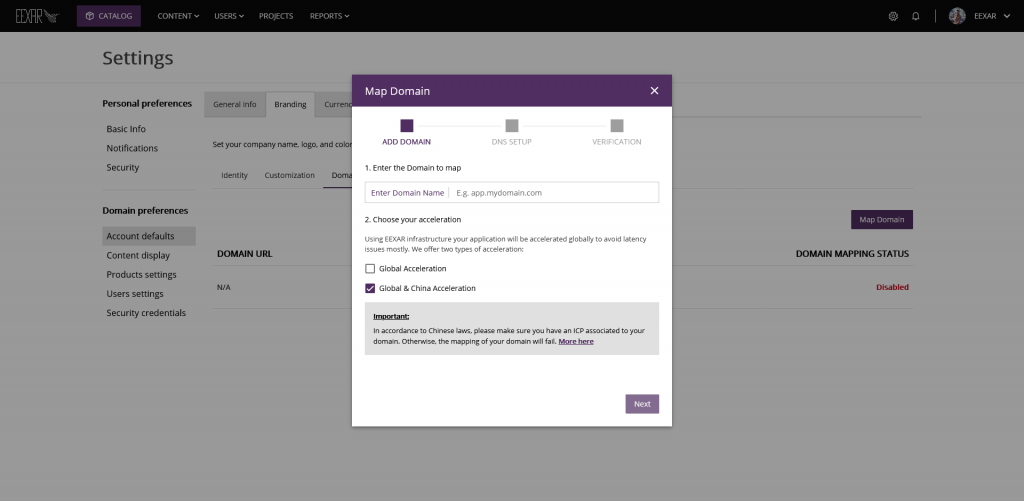
Task: Expand the EEXAR account menu
Action: [x=992, y=16]
